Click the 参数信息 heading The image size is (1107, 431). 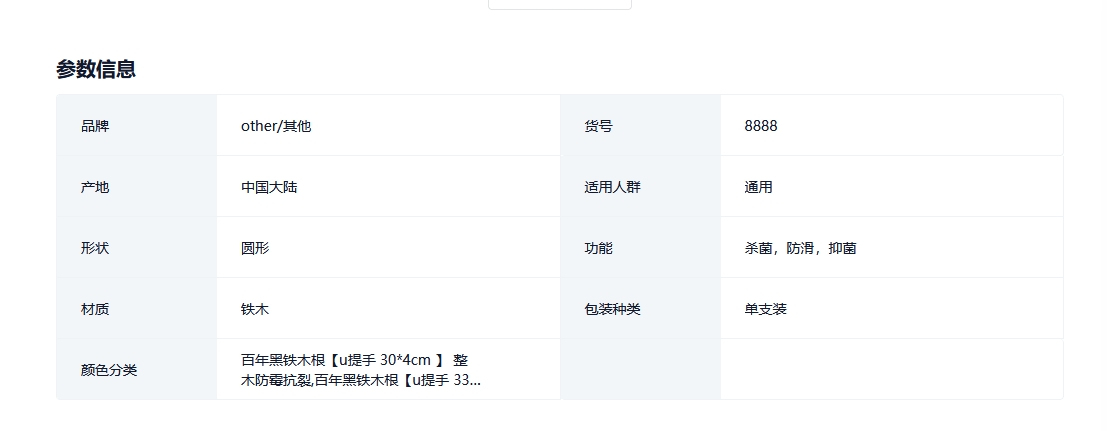click(96, 69)
